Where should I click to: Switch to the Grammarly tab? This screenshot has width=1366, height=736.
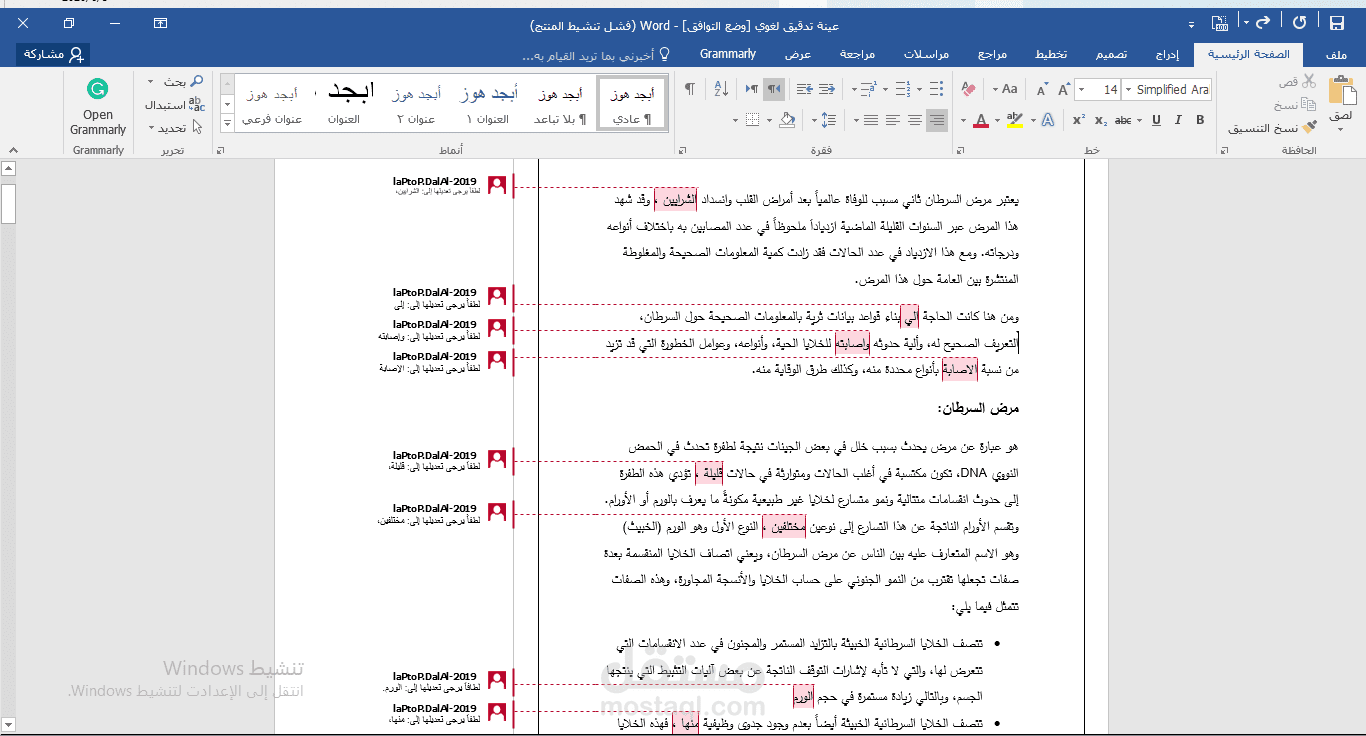(x=727, y=54)
